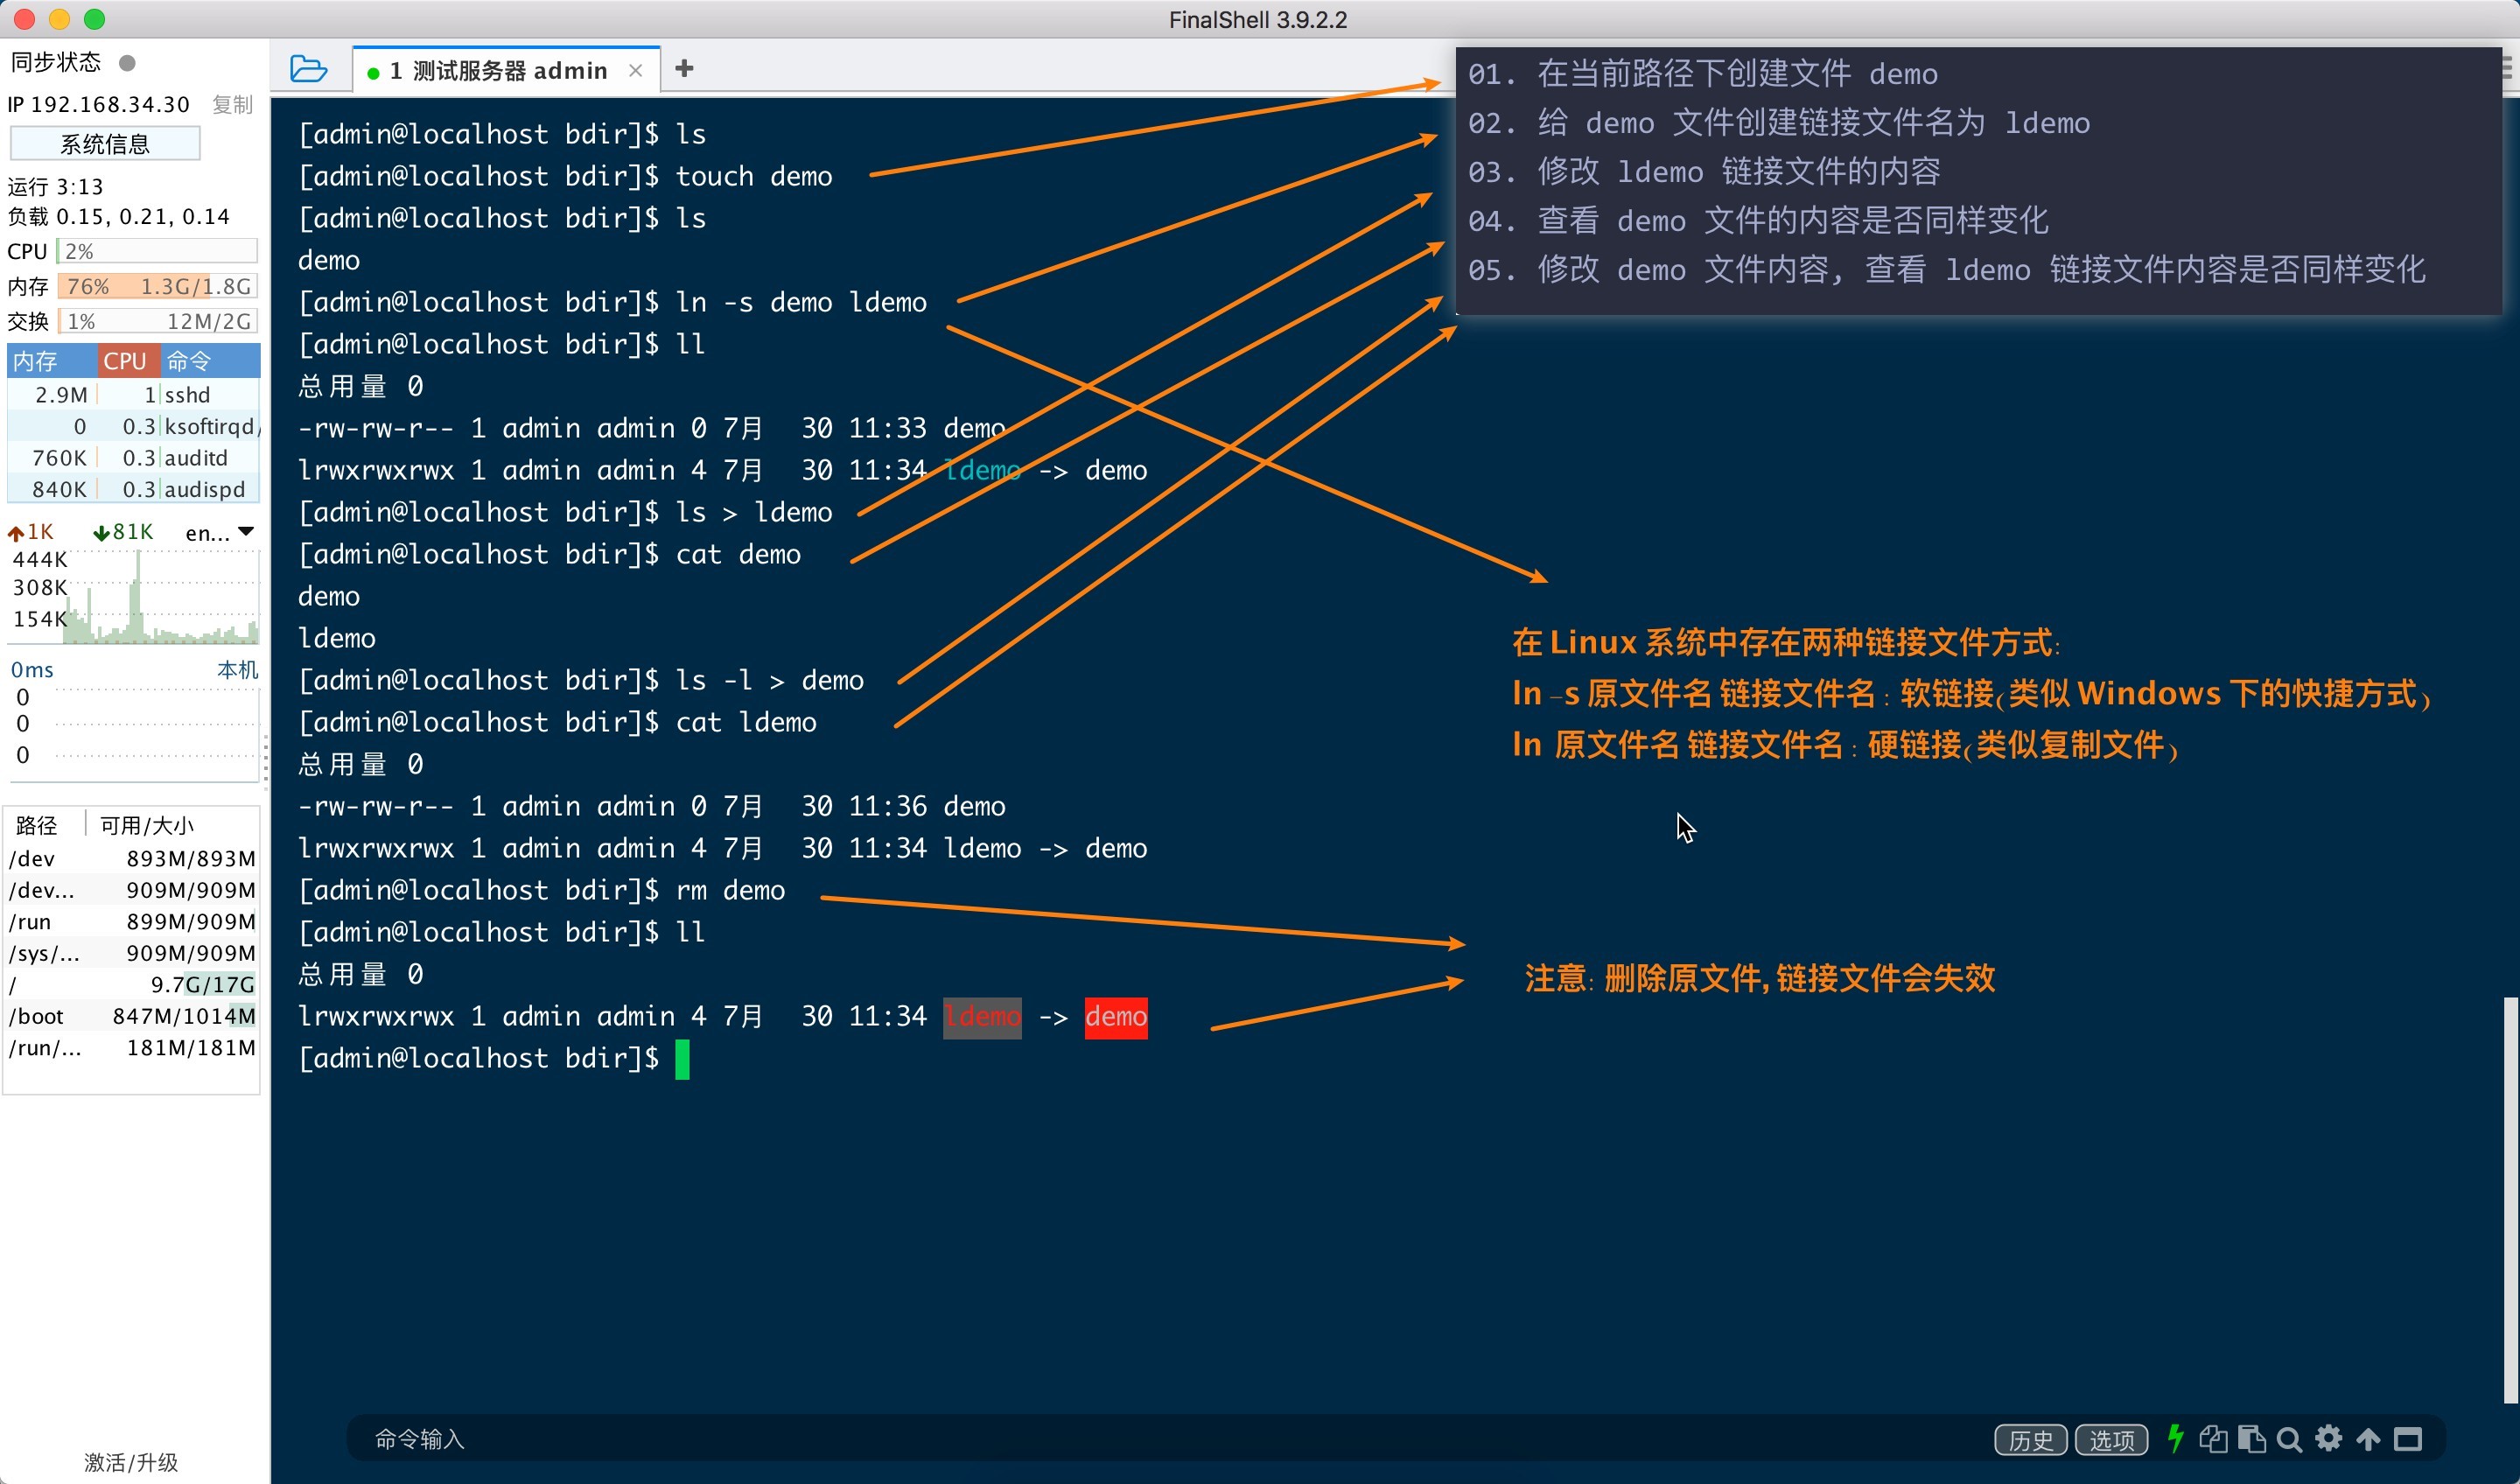Select the root / disk row 9.7G/17G
This screenshot has height=1484, width=2520.
point(132,984)
